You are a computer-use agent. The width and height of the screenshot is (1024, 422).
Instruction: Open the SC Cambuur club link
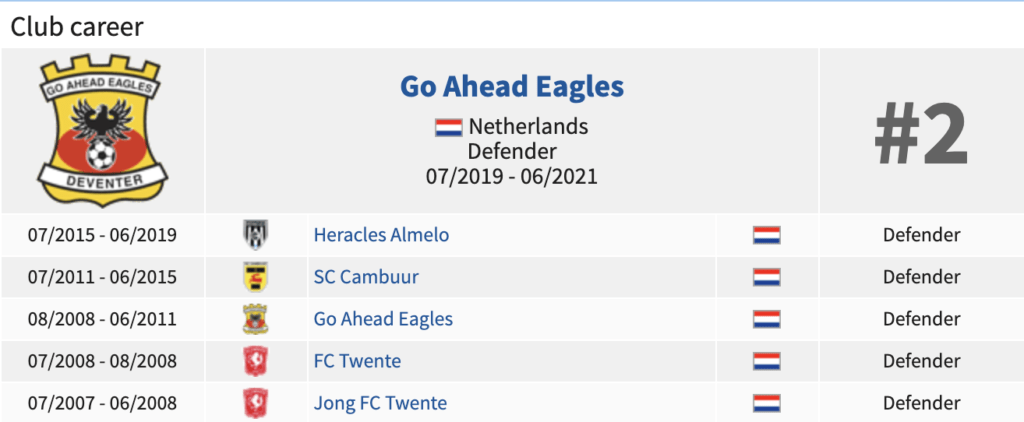click(x=366, y=277)
